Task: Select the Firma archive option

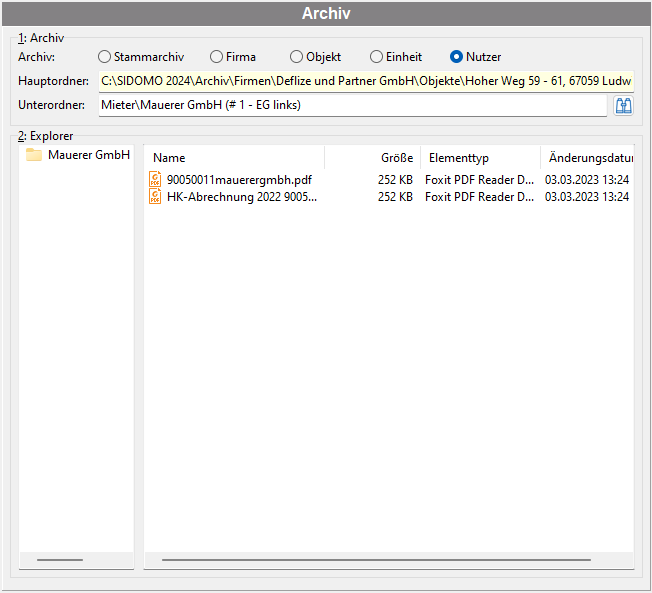Action: coord(216,57)
